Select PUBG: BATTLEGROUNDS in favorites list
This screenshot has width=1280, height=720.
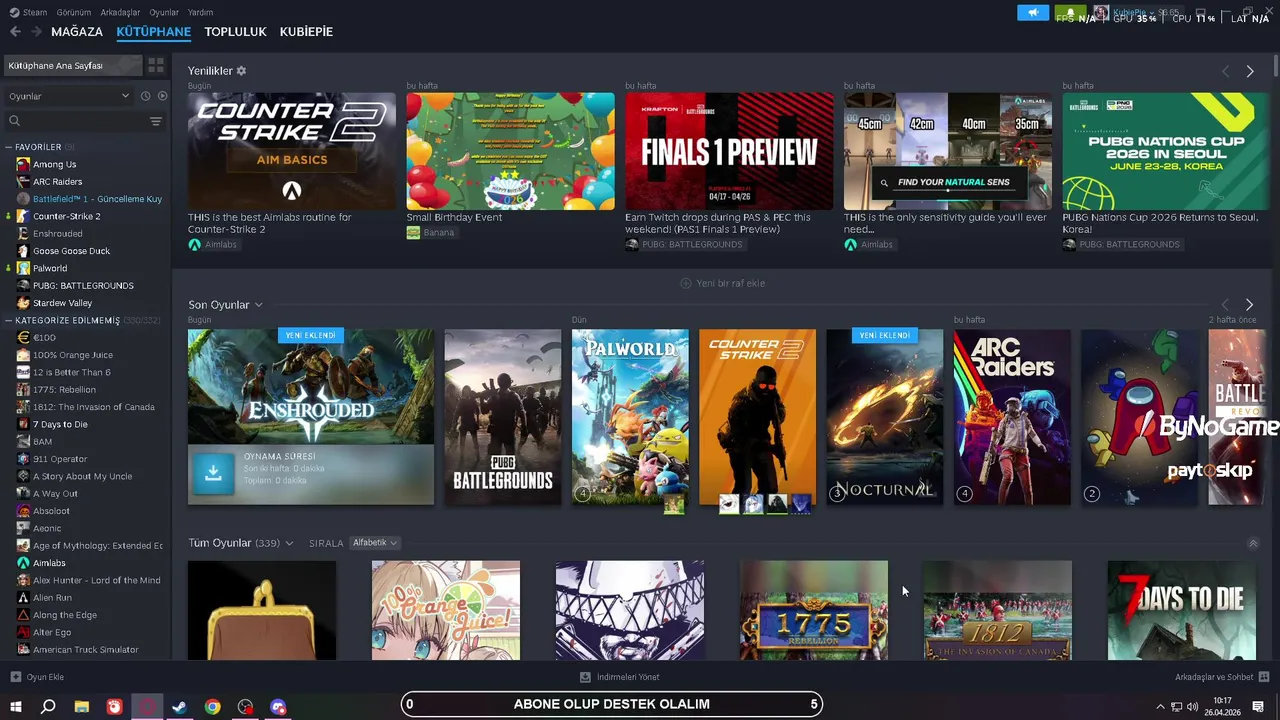point(83,285)
